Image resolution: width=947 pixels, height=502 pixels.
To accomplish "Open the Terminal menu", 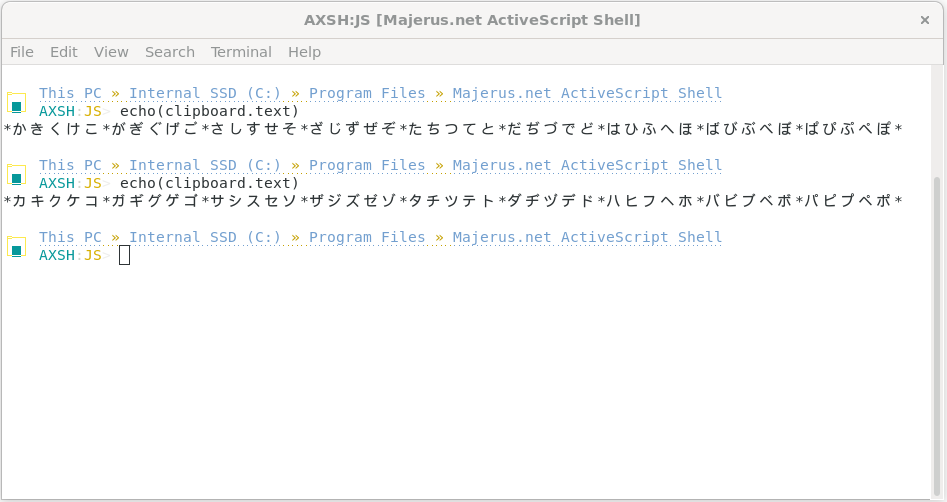I will (x=241, y=52).
